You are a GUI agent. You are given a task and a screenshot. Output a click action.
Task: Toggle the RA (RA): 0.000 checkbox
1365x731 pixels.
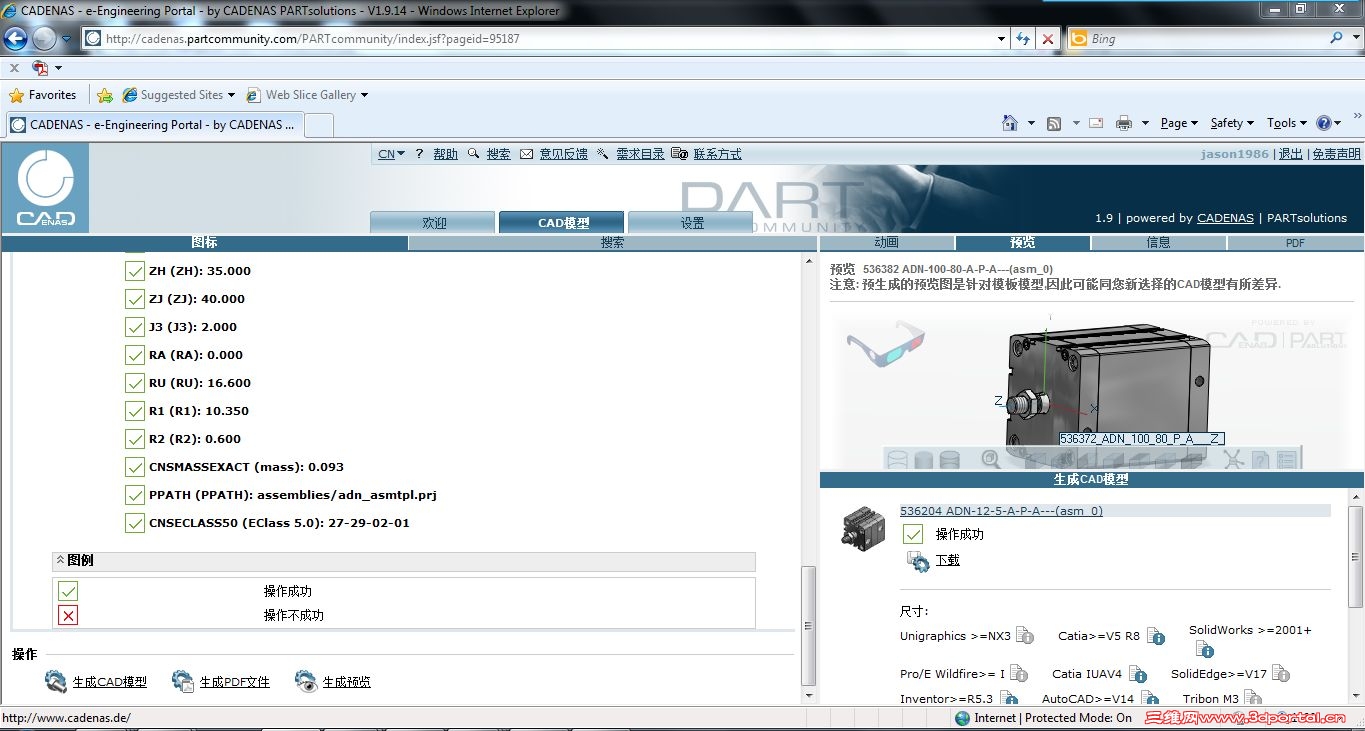click(134, 355)
